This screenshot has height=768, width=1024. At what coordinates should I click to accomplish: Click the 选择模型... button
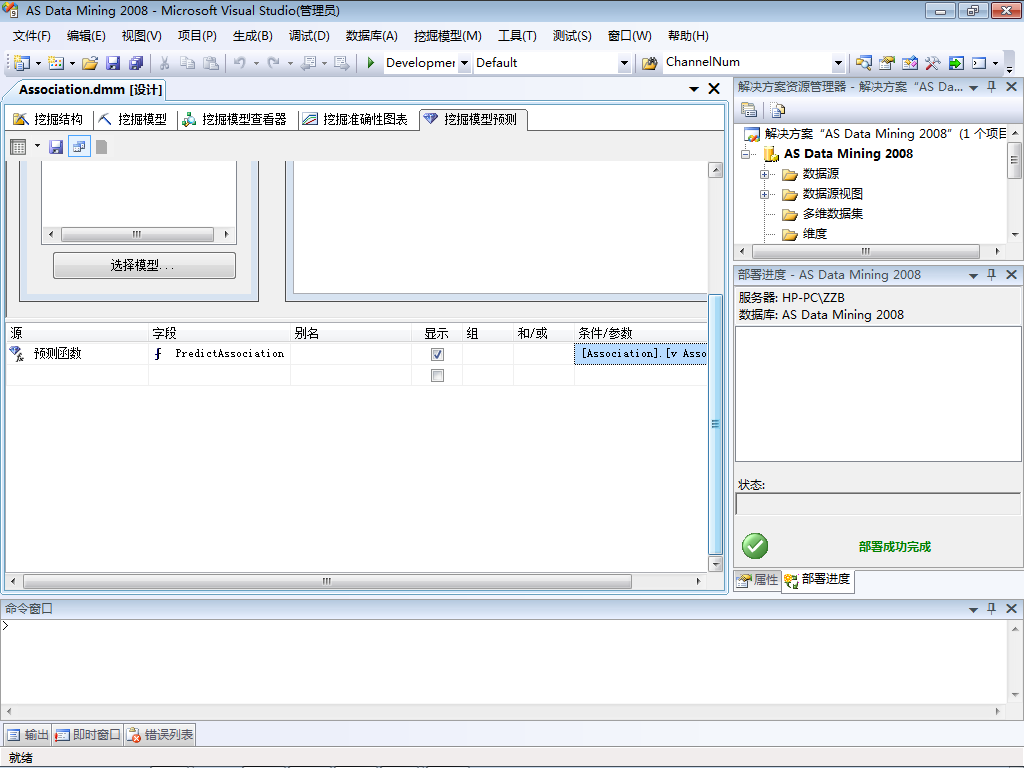point(144,265)
